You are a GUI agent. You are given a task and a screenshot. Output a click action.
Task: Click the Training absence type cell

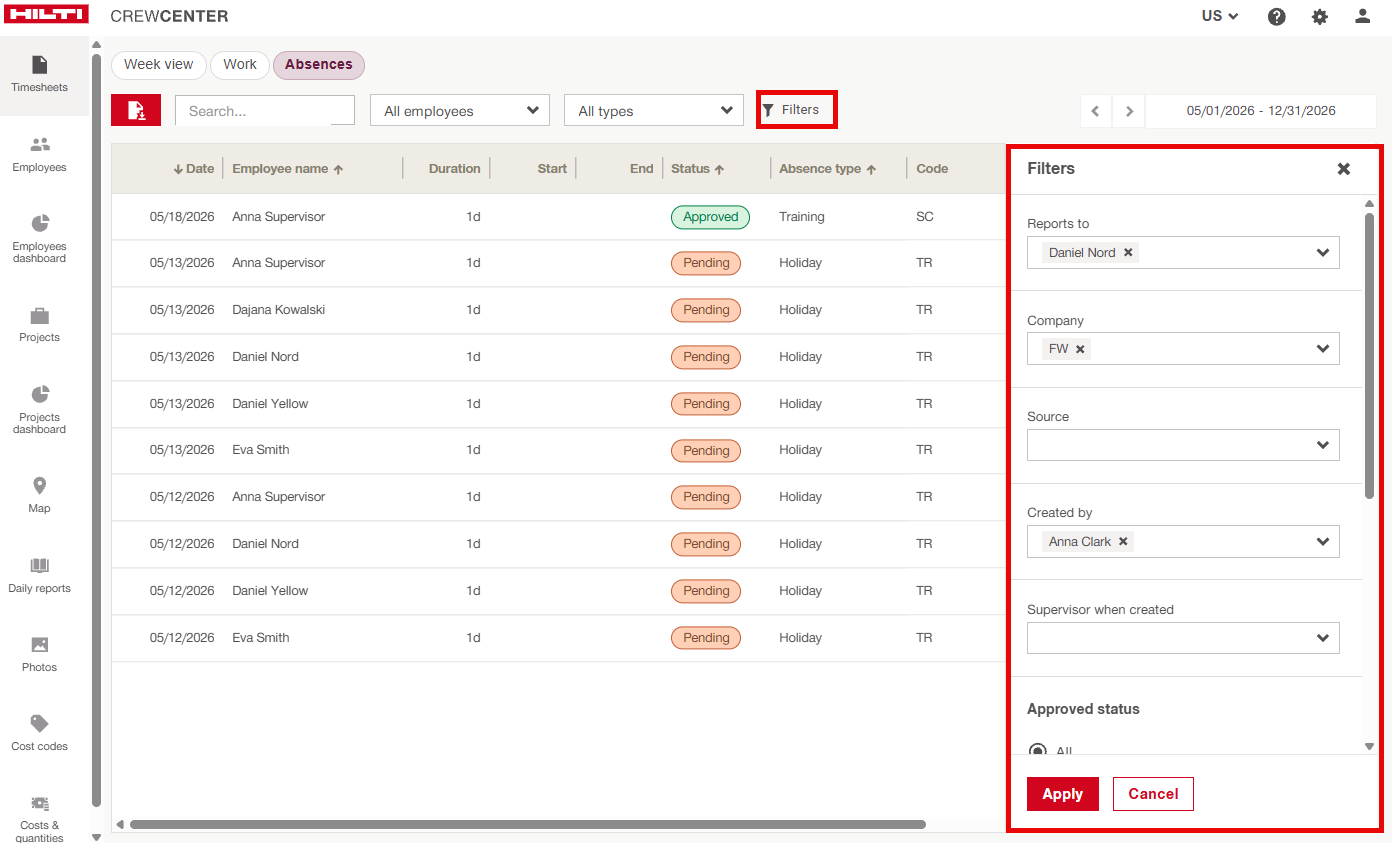(802, 217)
